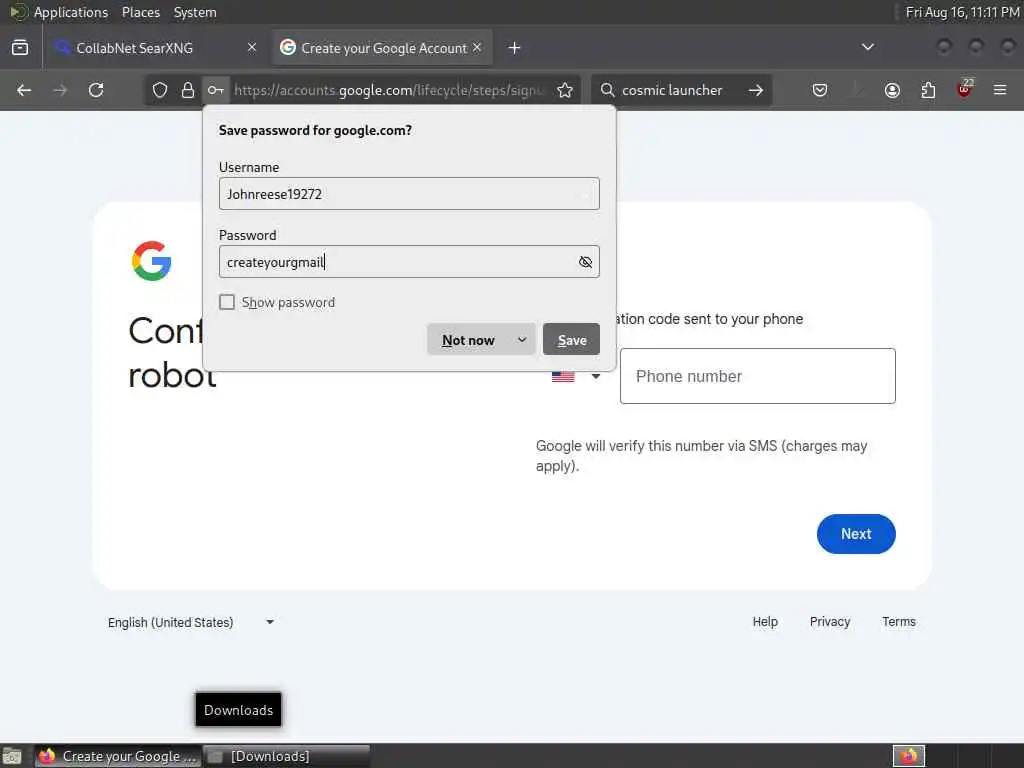The height and width of the screenshot is (768, 1024).
Task: Open the Applications menu
Action: [x=71, y=12]
